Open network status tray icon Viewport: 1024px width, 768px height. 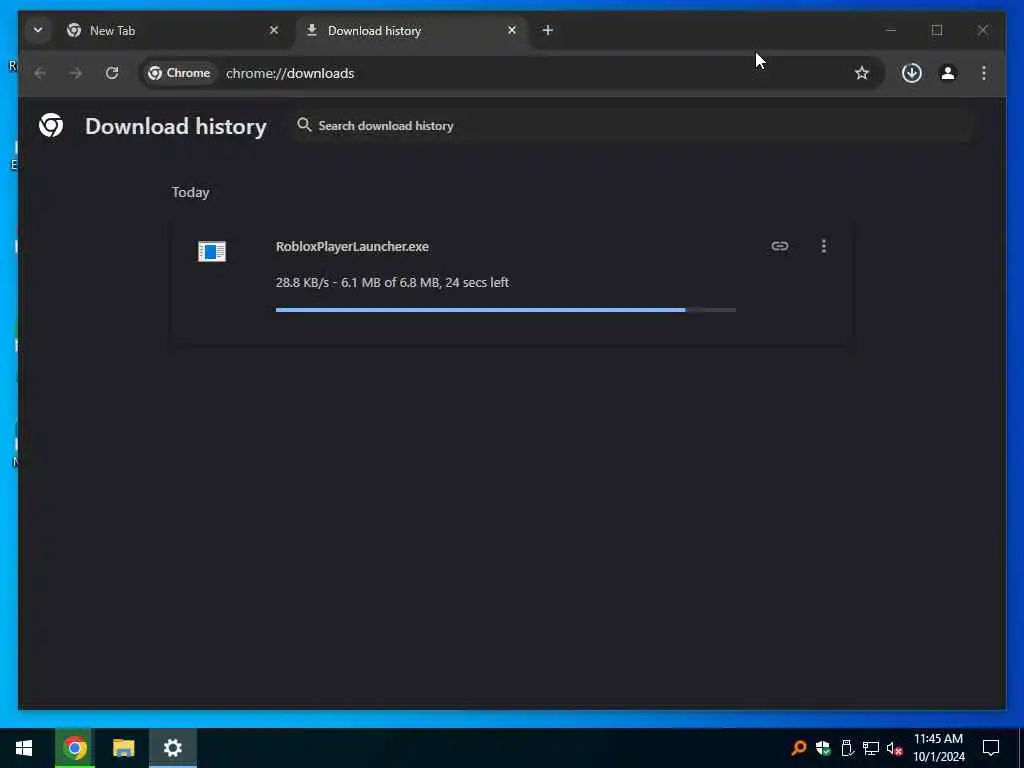coord(871,748)
